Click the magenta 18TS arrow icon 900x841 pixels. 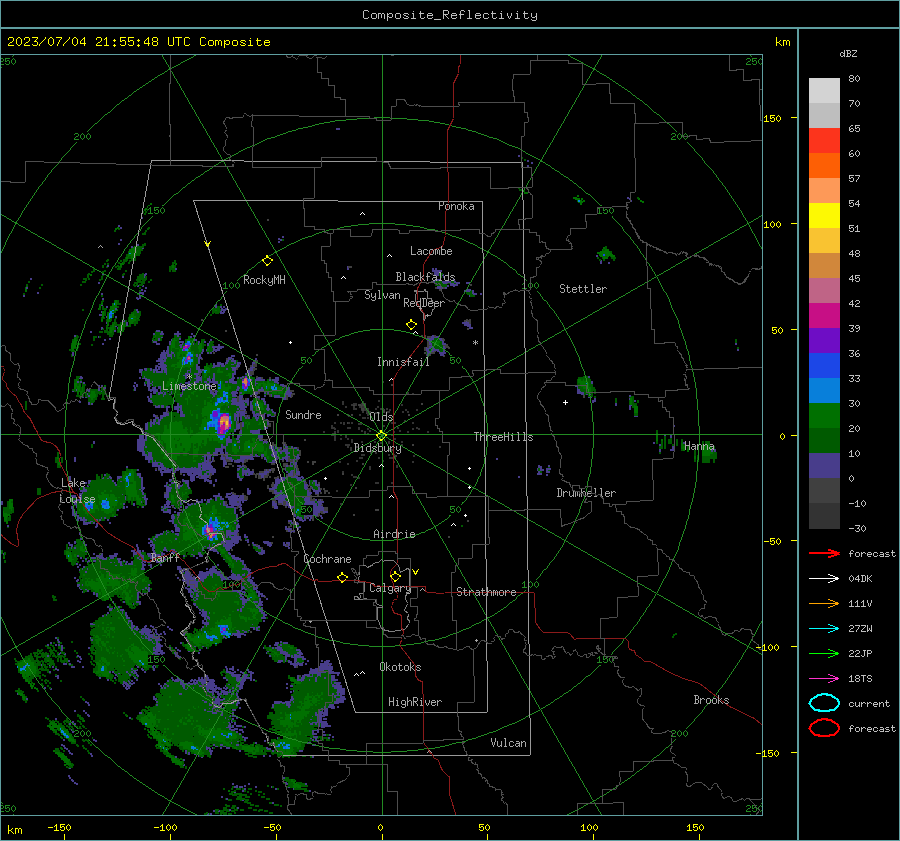pos(824,679)
